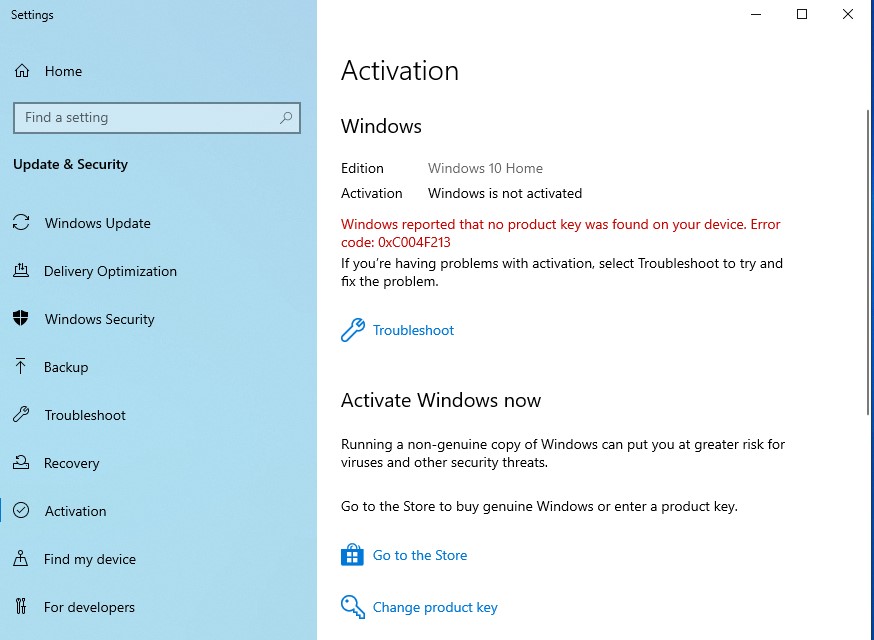Click the blue wrench icon beside Troubleshoot
This screenshot has height=640, width=874.
pyautogui.click(x=353, y=330)
